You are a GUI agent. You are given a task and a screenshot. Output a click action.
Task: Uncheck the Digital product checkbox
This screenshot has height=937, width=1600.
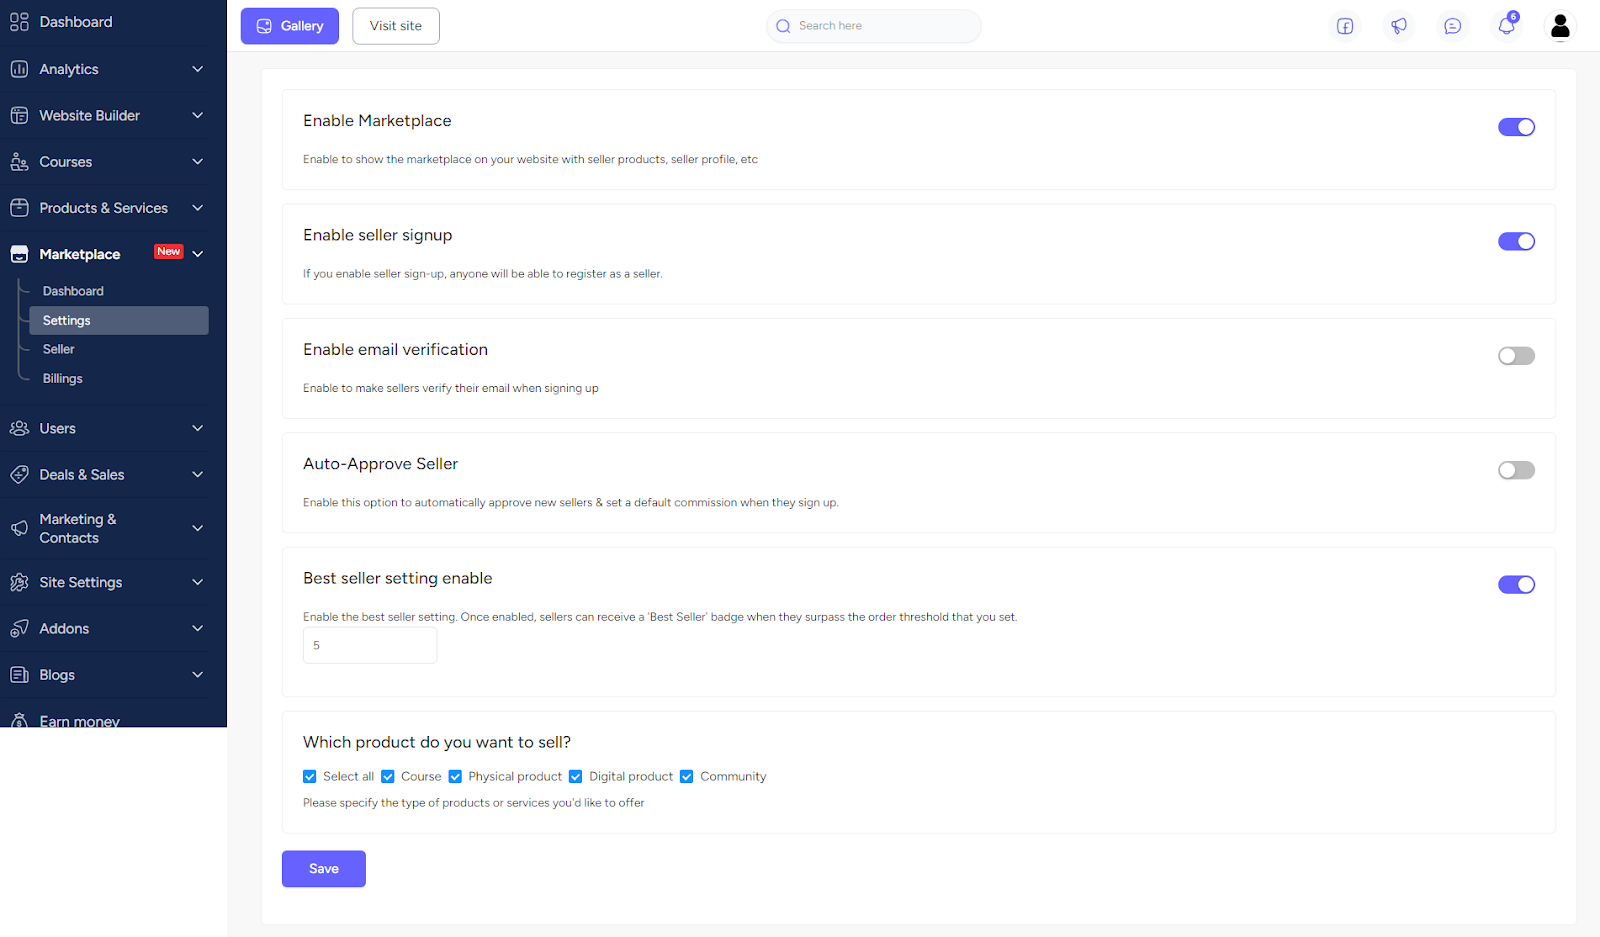coord(576,777)
